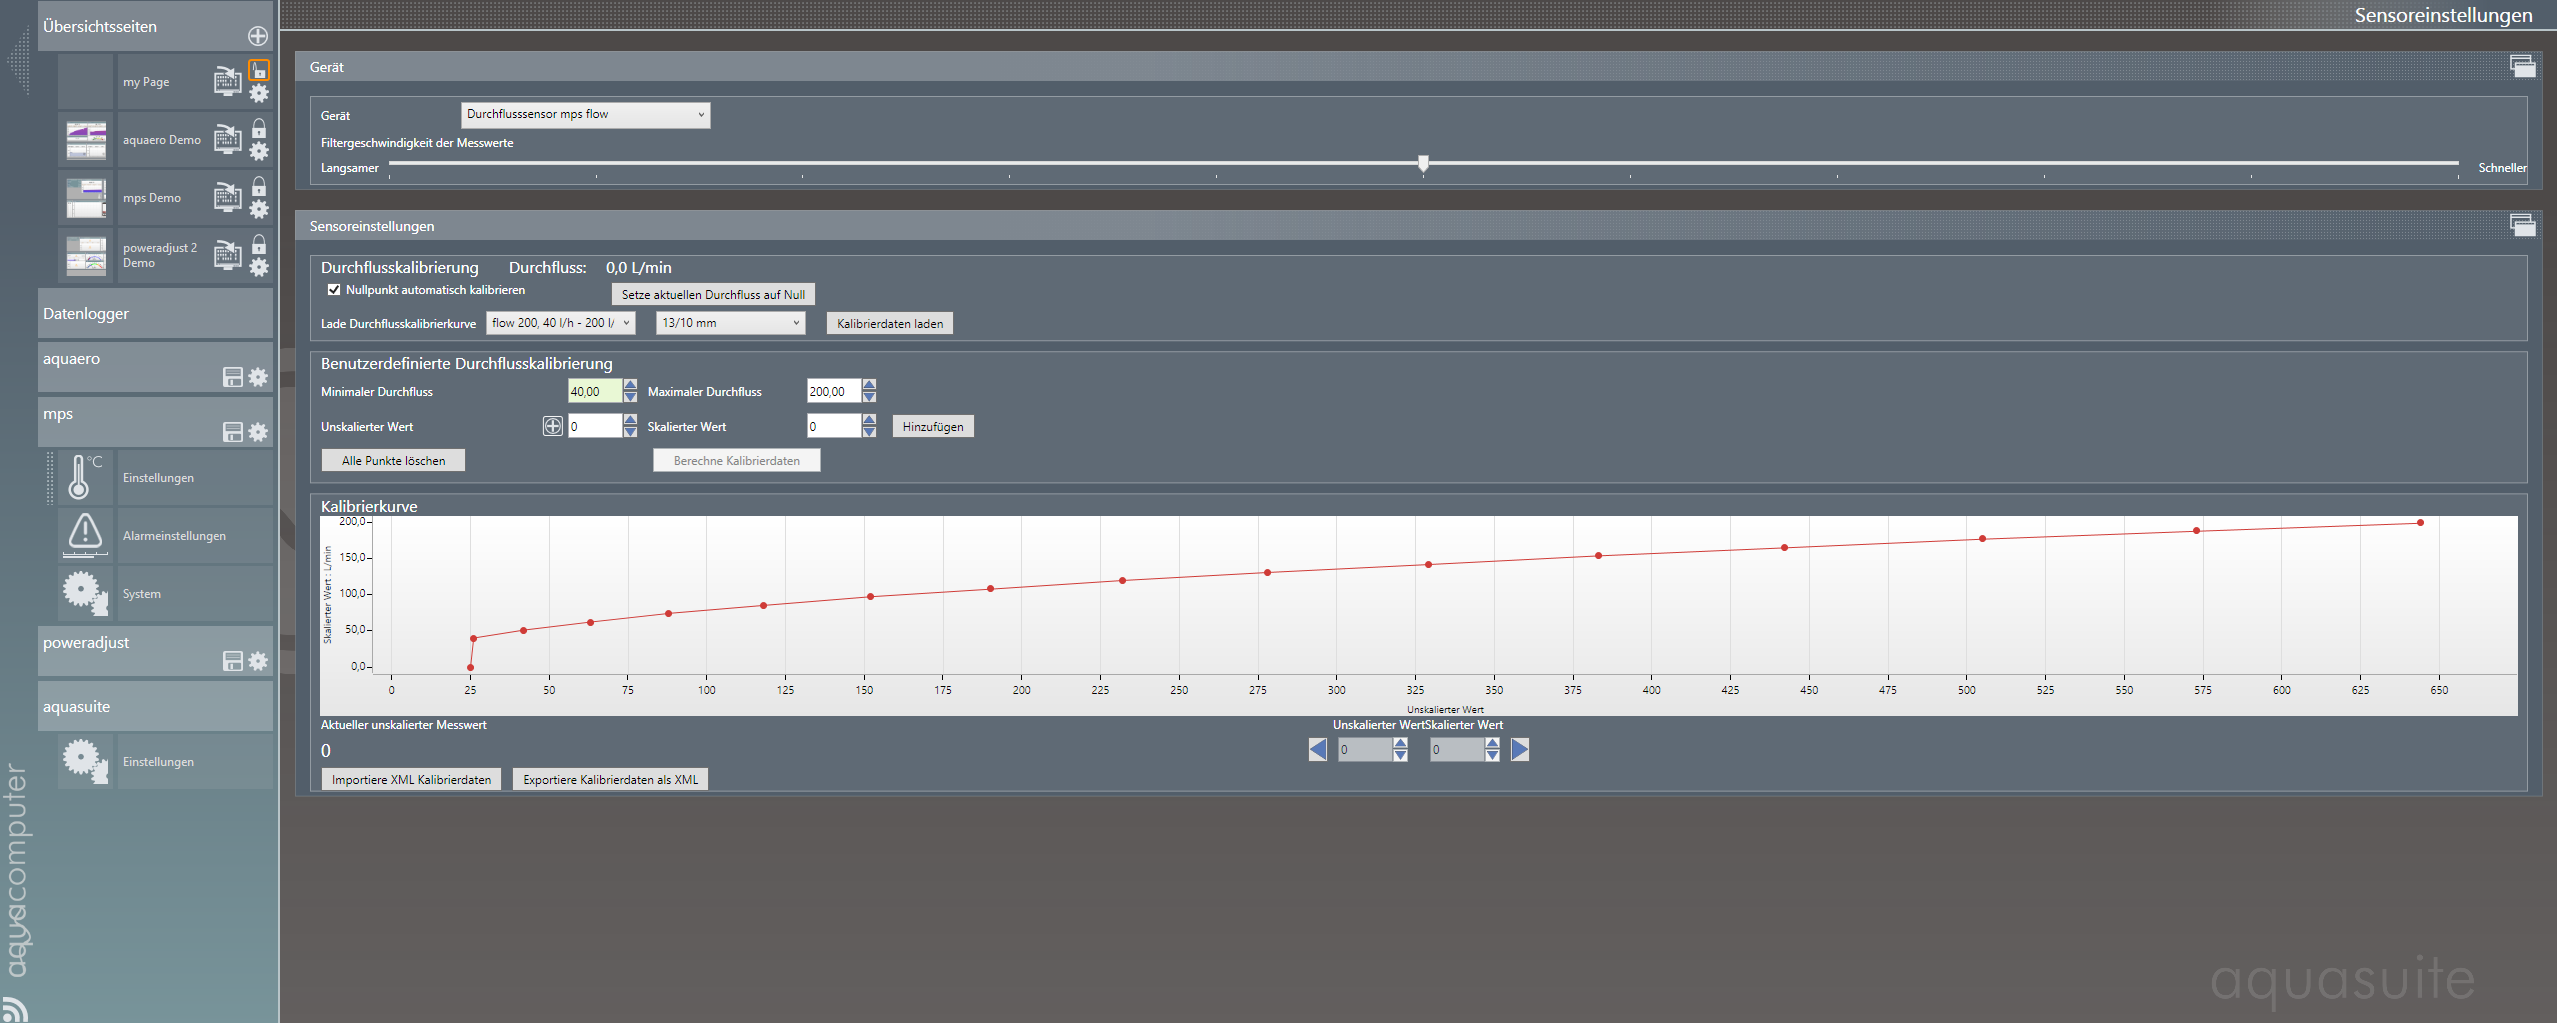The height and width of the screenshot is (1023, 2557).
Task: Decrease Minimaler Durchfluss with down arrow
Action: tap(630, 397)
